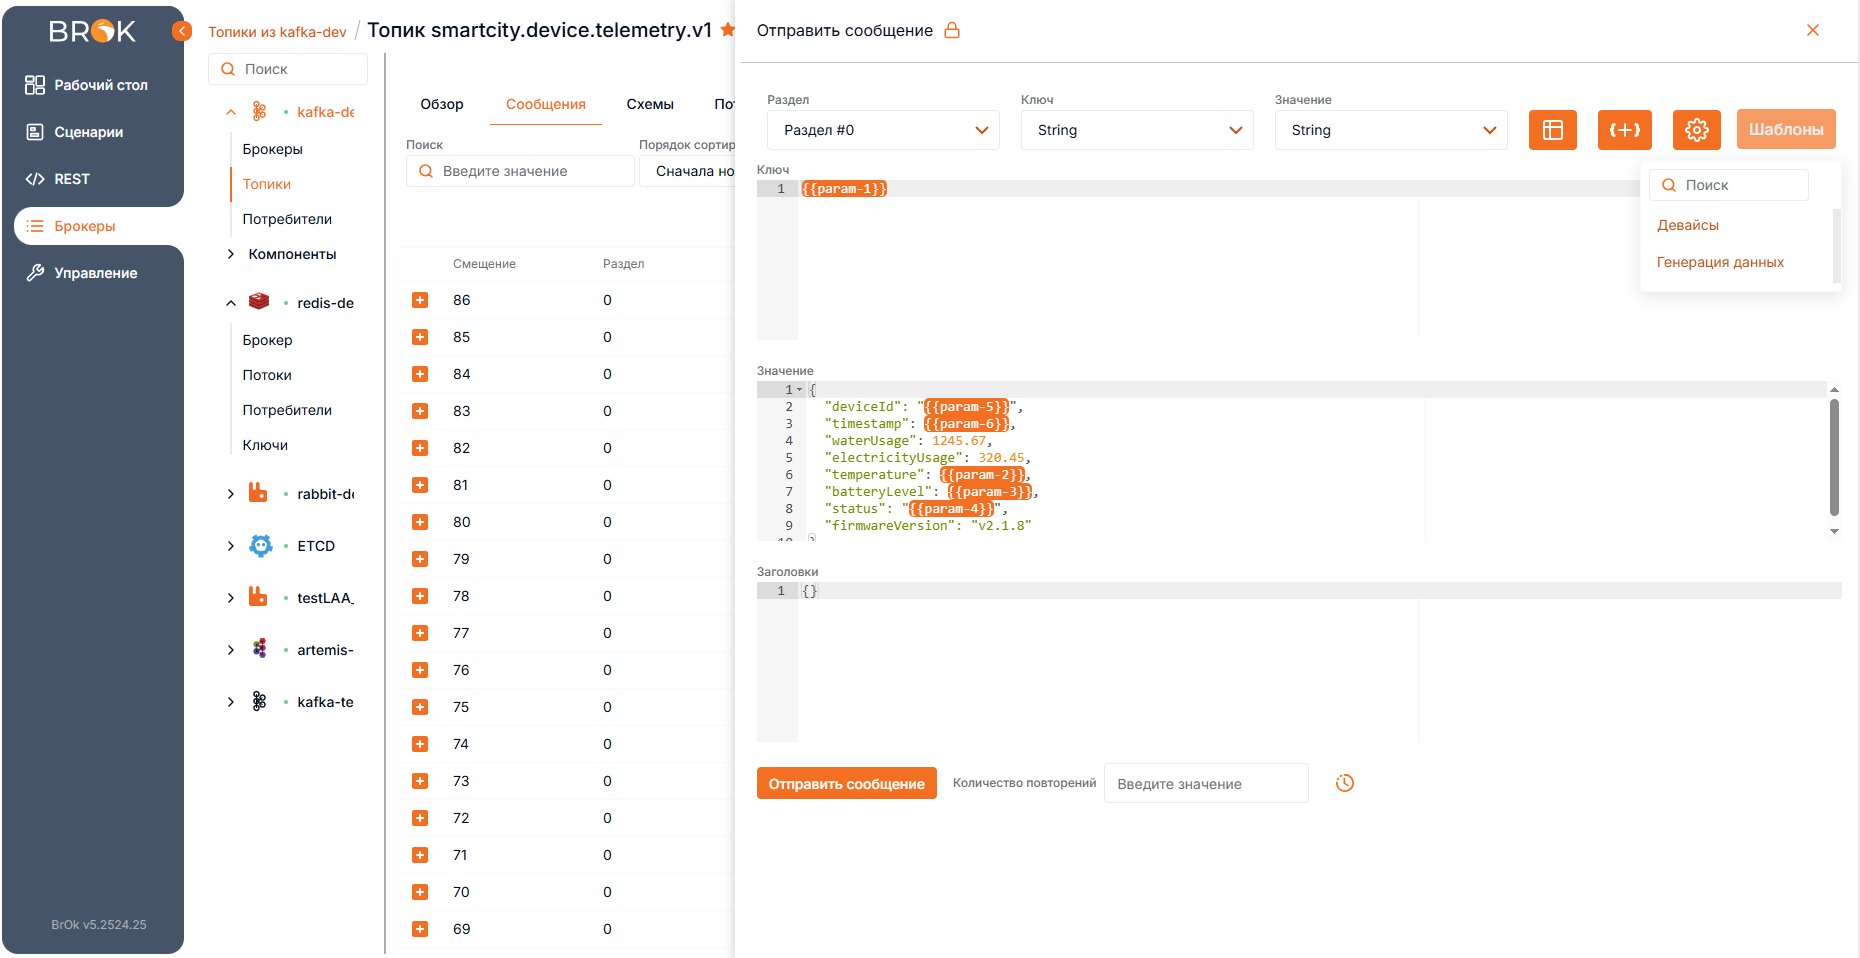Switch to the Обзор tab
1860x958 pixels.
click(x=441, y=104)
